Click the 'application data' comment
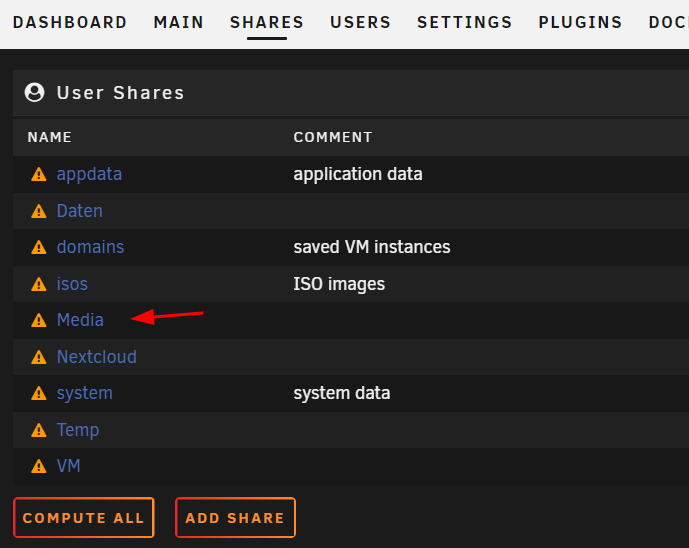Image resolution: width=689 pixels, height=548 pixels. pyautogui.click(x=358, y=174)
